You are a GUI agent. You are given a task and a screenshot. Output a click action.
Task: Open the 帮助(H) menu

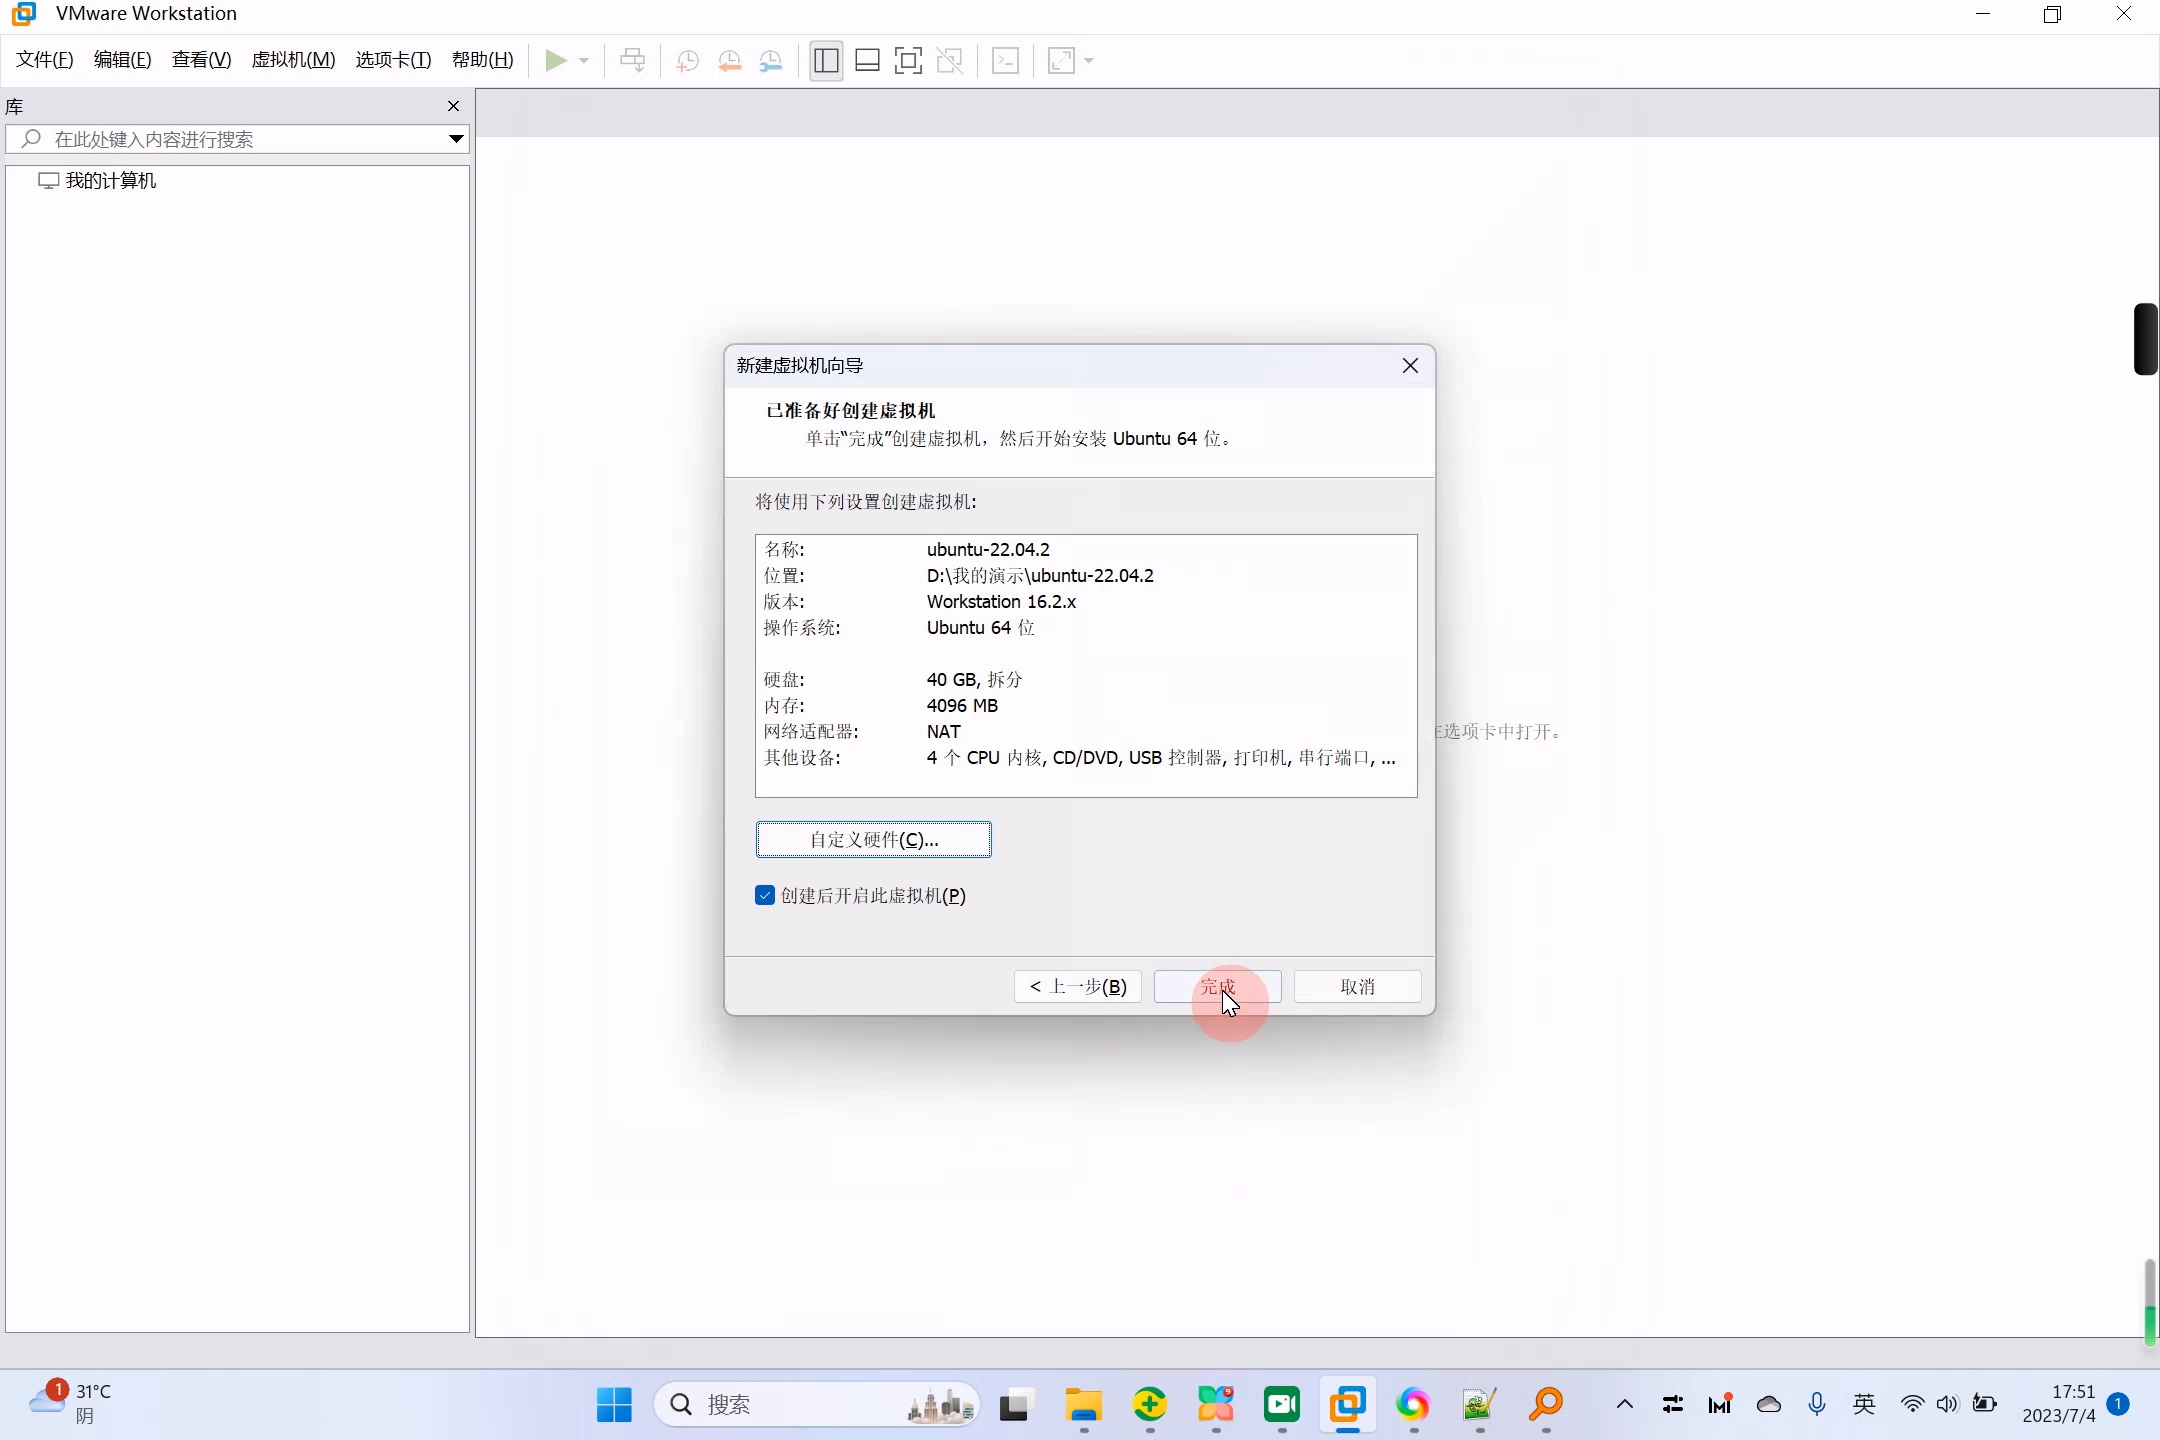click(x=482, y=60)
